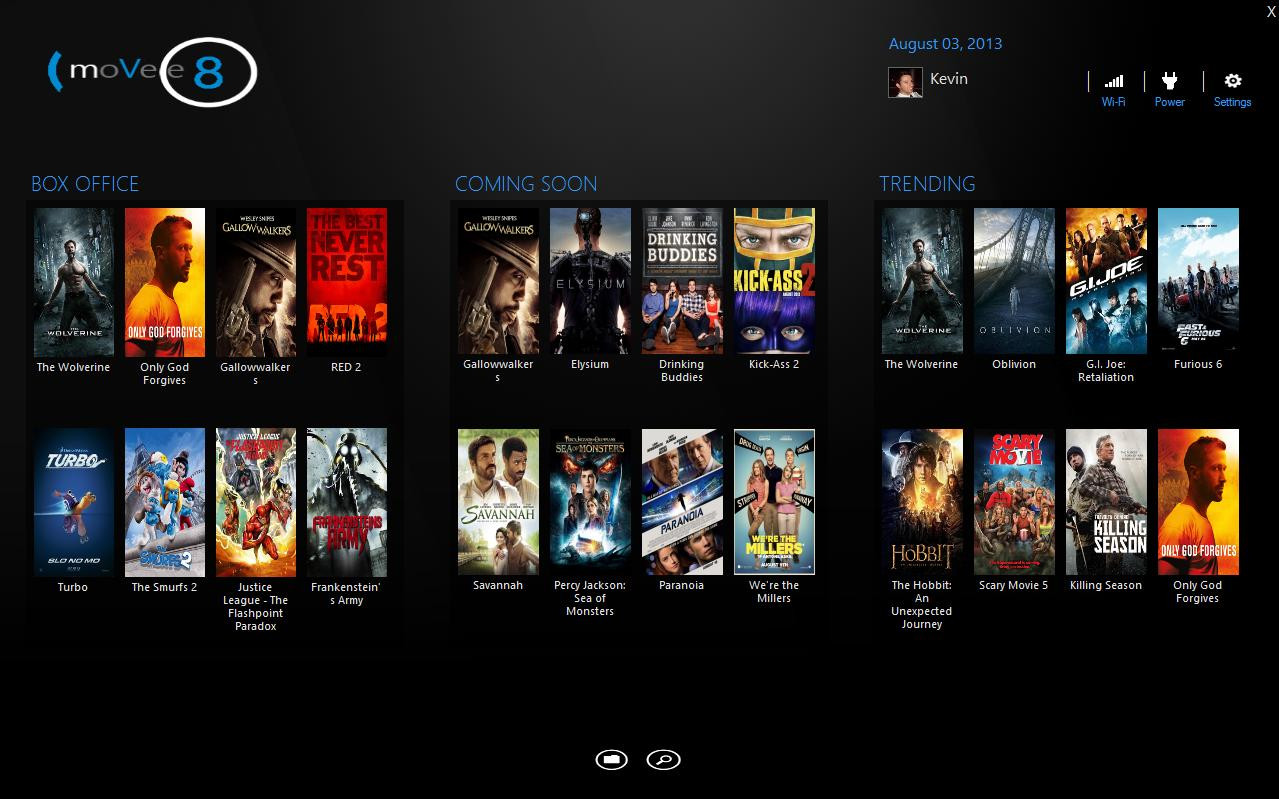Choose the Kick-Ass 2 poster

coord(774,281)
